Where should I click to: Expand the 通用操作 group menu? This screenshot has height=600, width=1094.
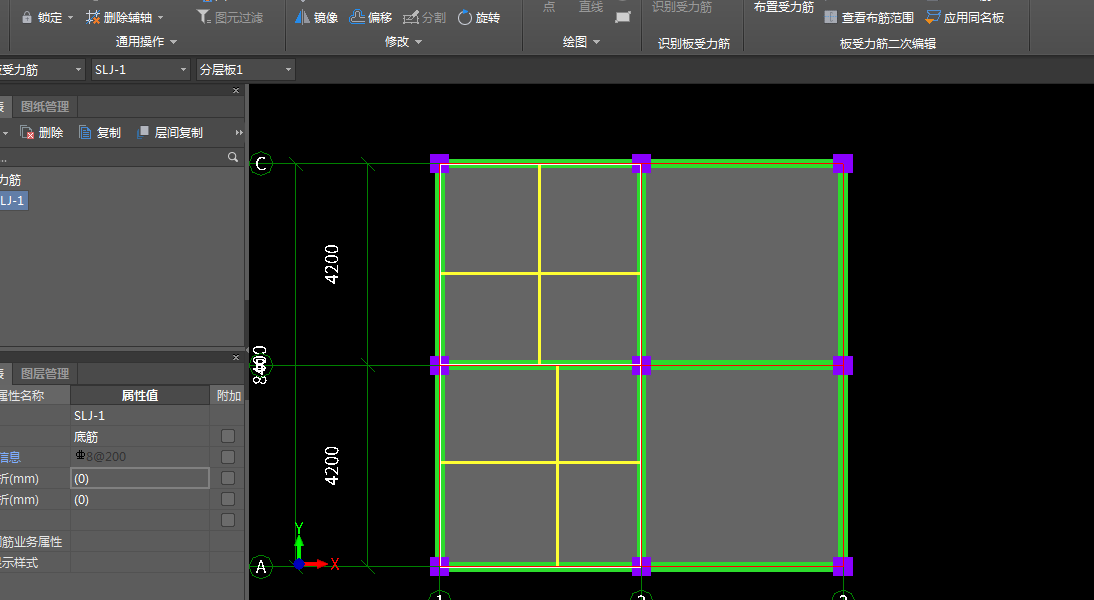click(x=146, y=42)
